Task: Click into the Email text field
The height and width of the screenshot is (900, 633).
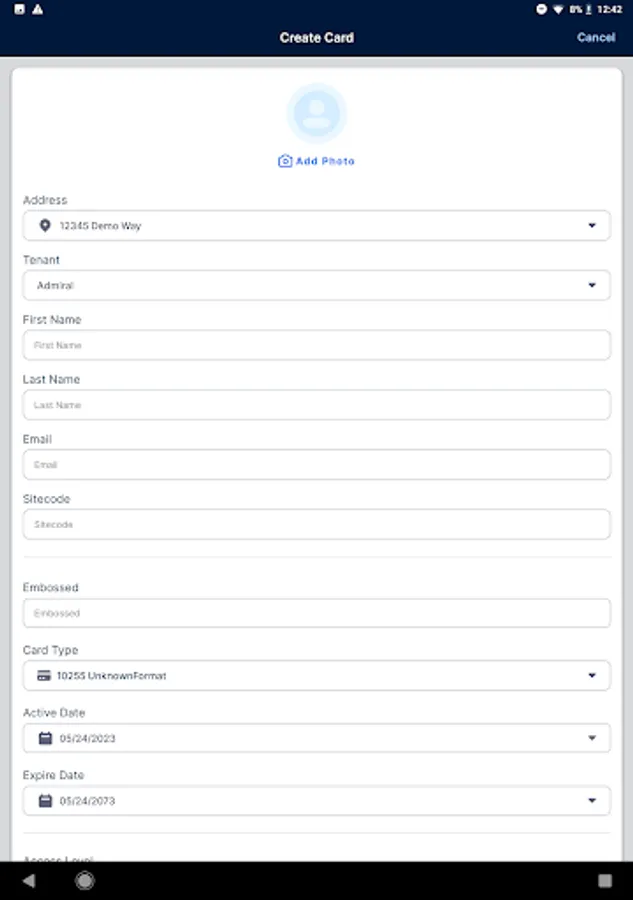Action: click(316, 465)
